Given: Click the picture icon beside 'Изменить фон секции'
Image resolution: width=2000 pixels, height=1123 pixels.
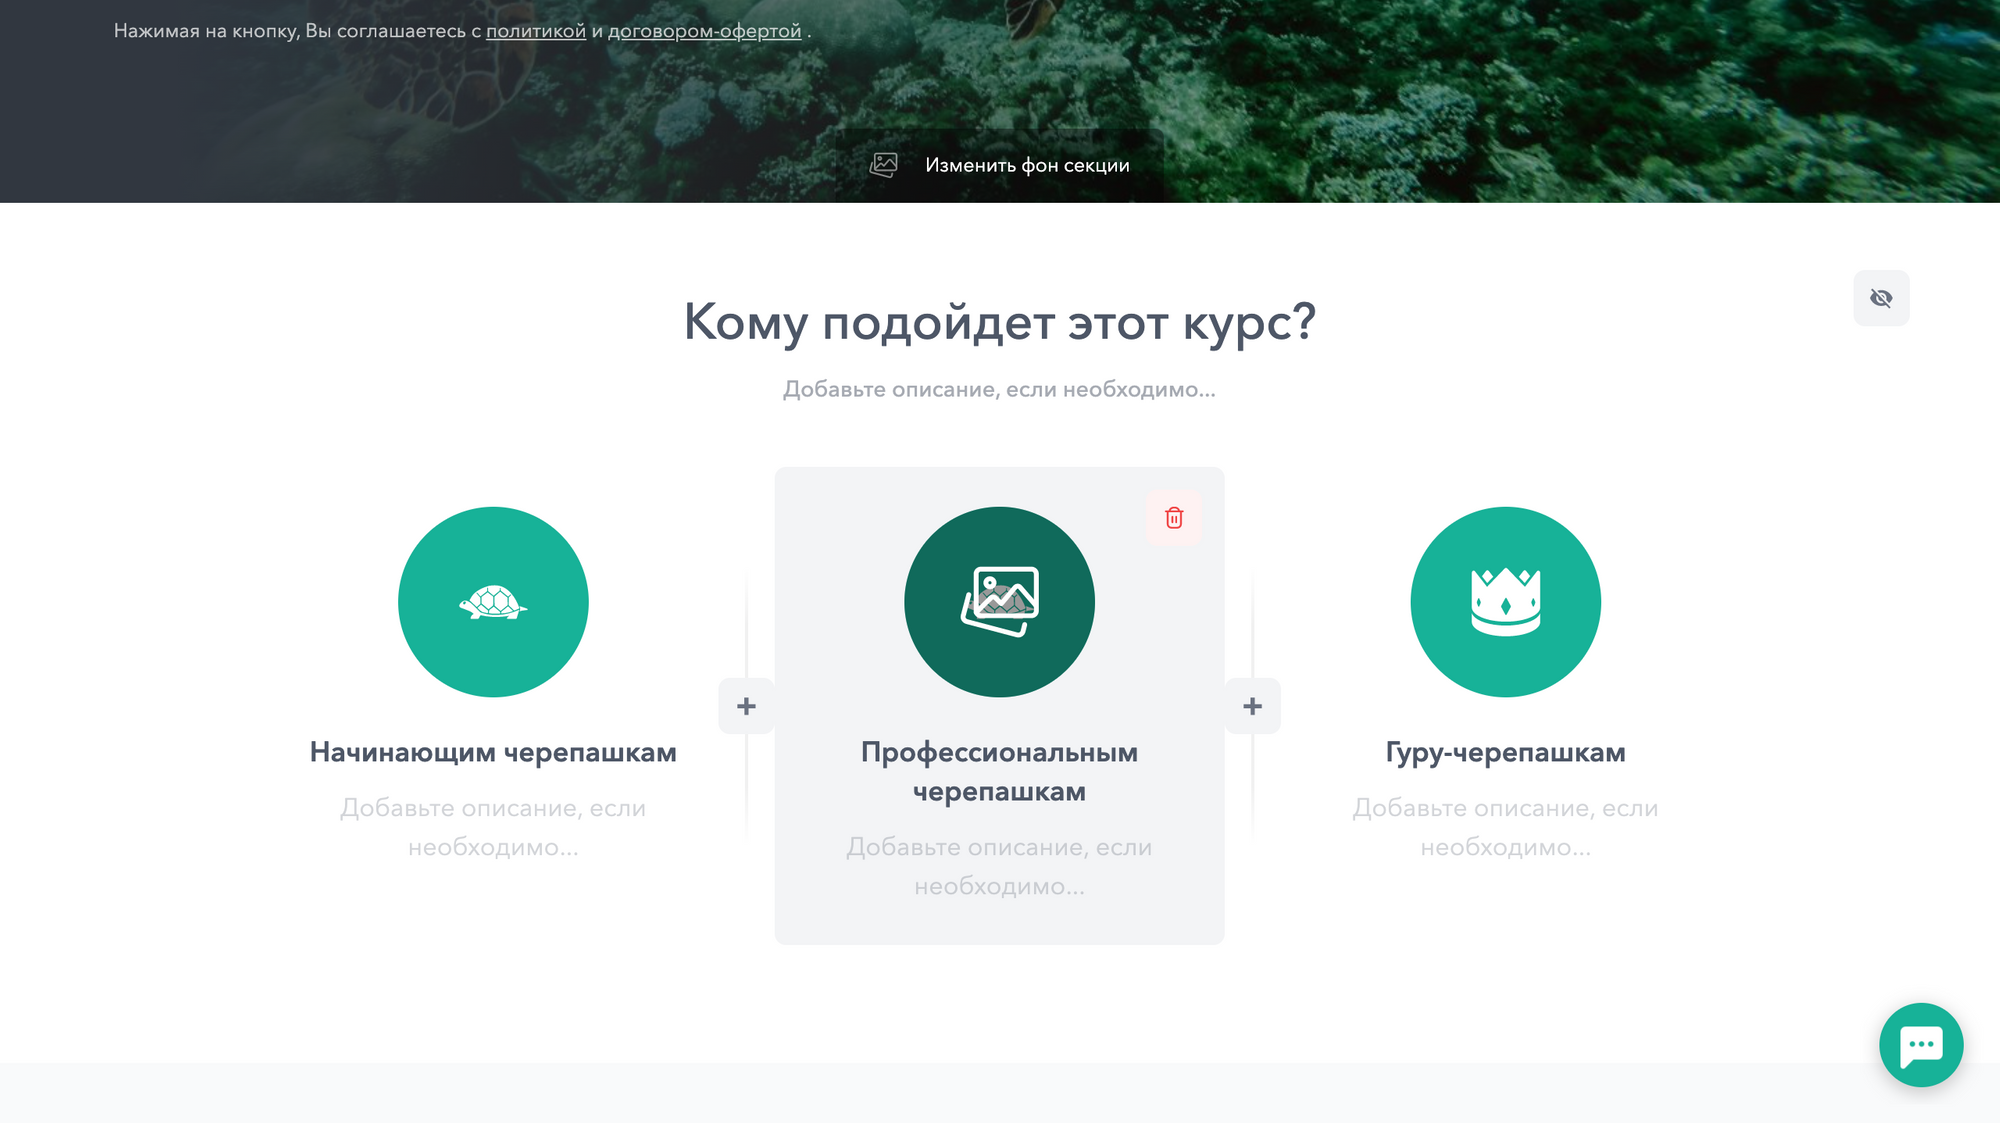Looking at the screenshot, I should coord(883,165).
